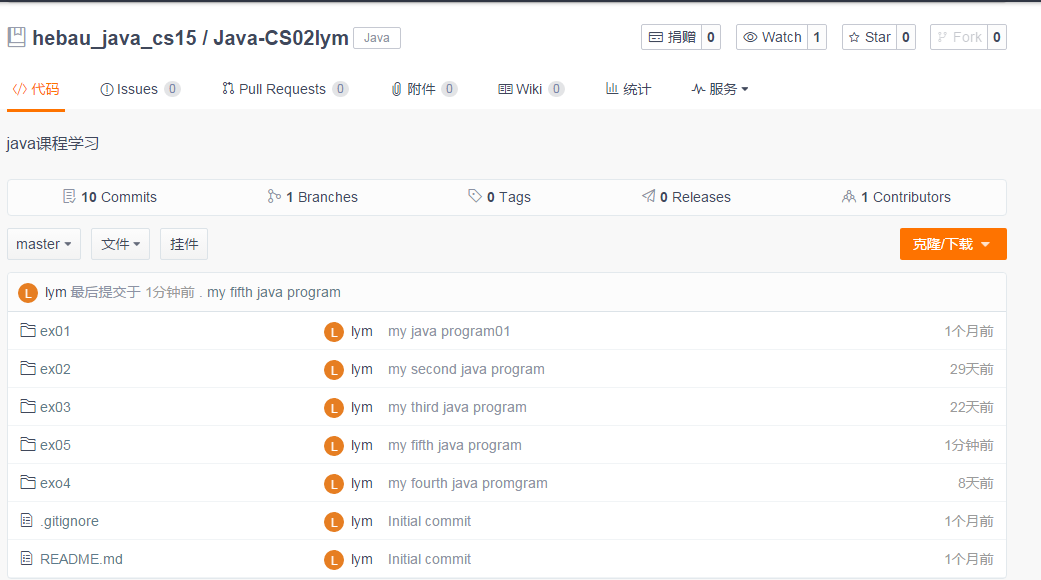
Task: Click lym avatar in ex01 row
Action: coord(333,332)
